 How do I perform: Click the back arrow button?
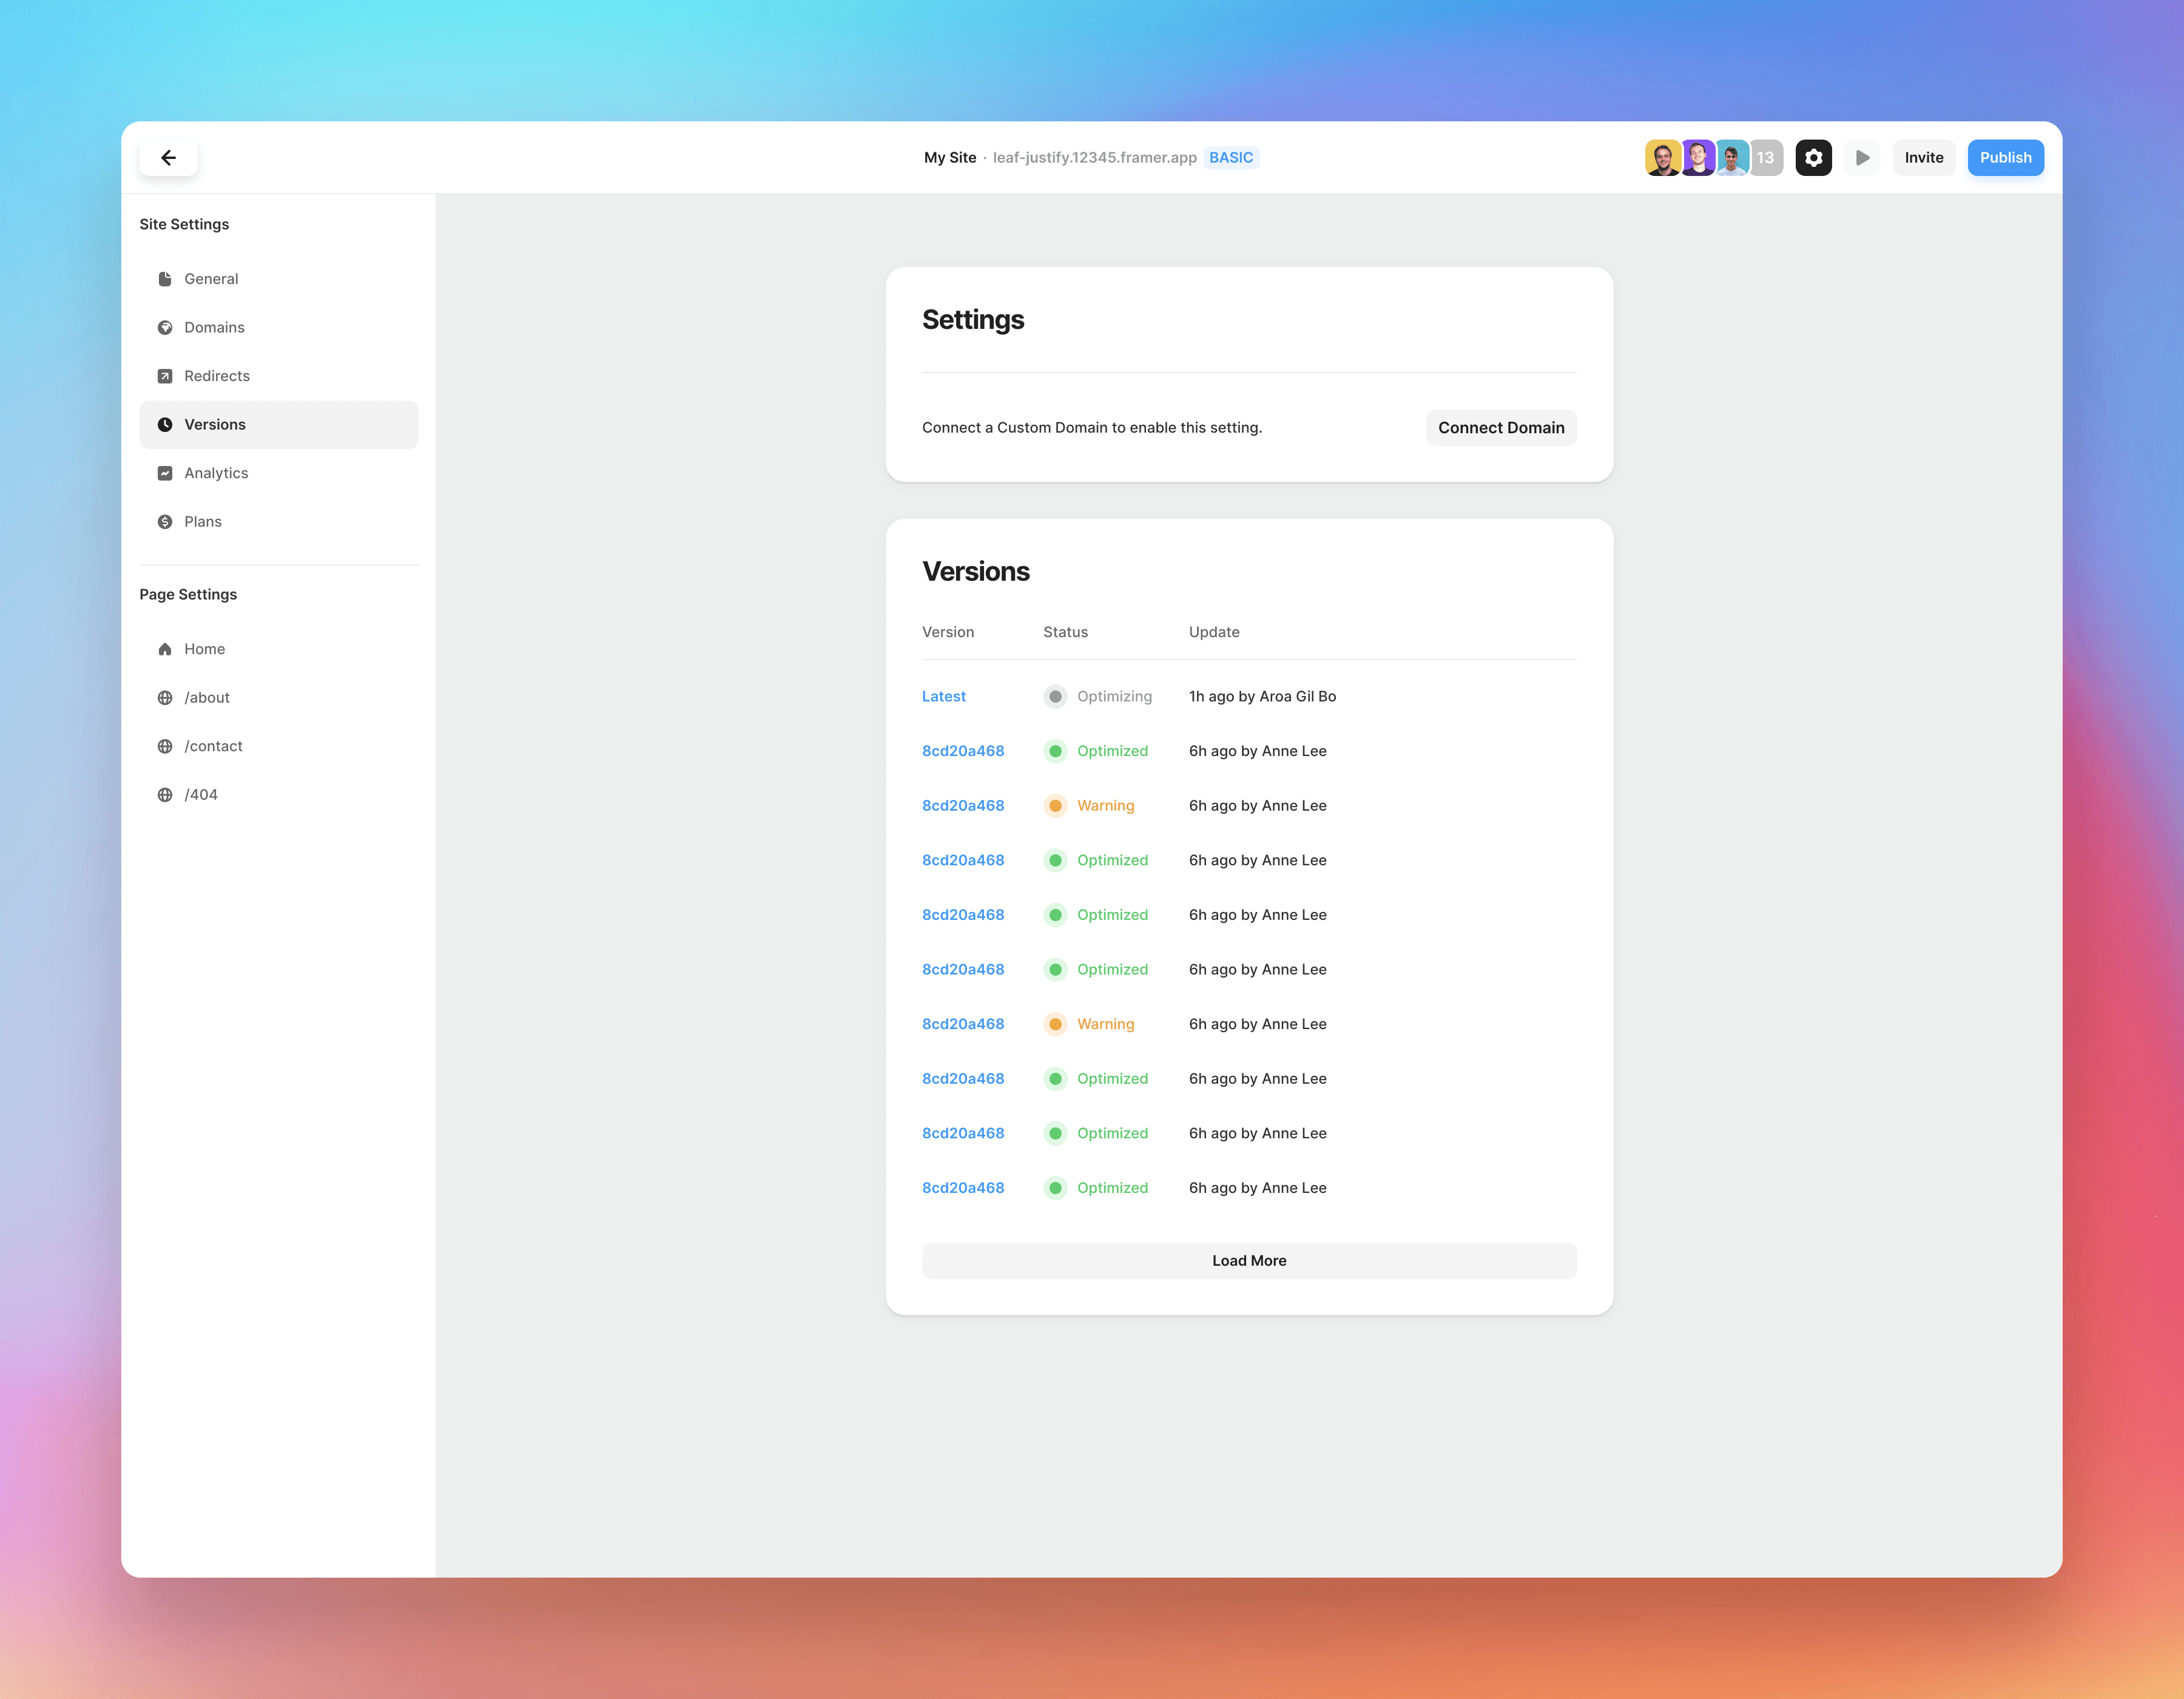[168, 157]
